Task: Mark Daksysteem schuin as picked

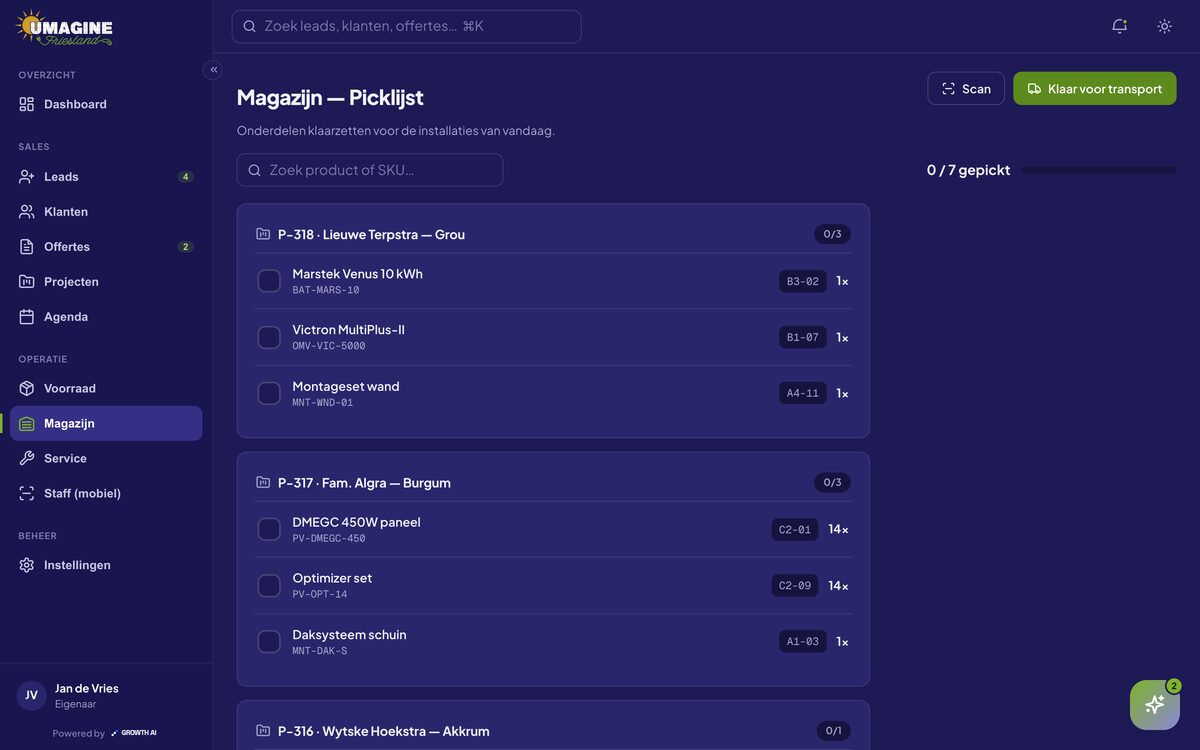Action: 269,641
